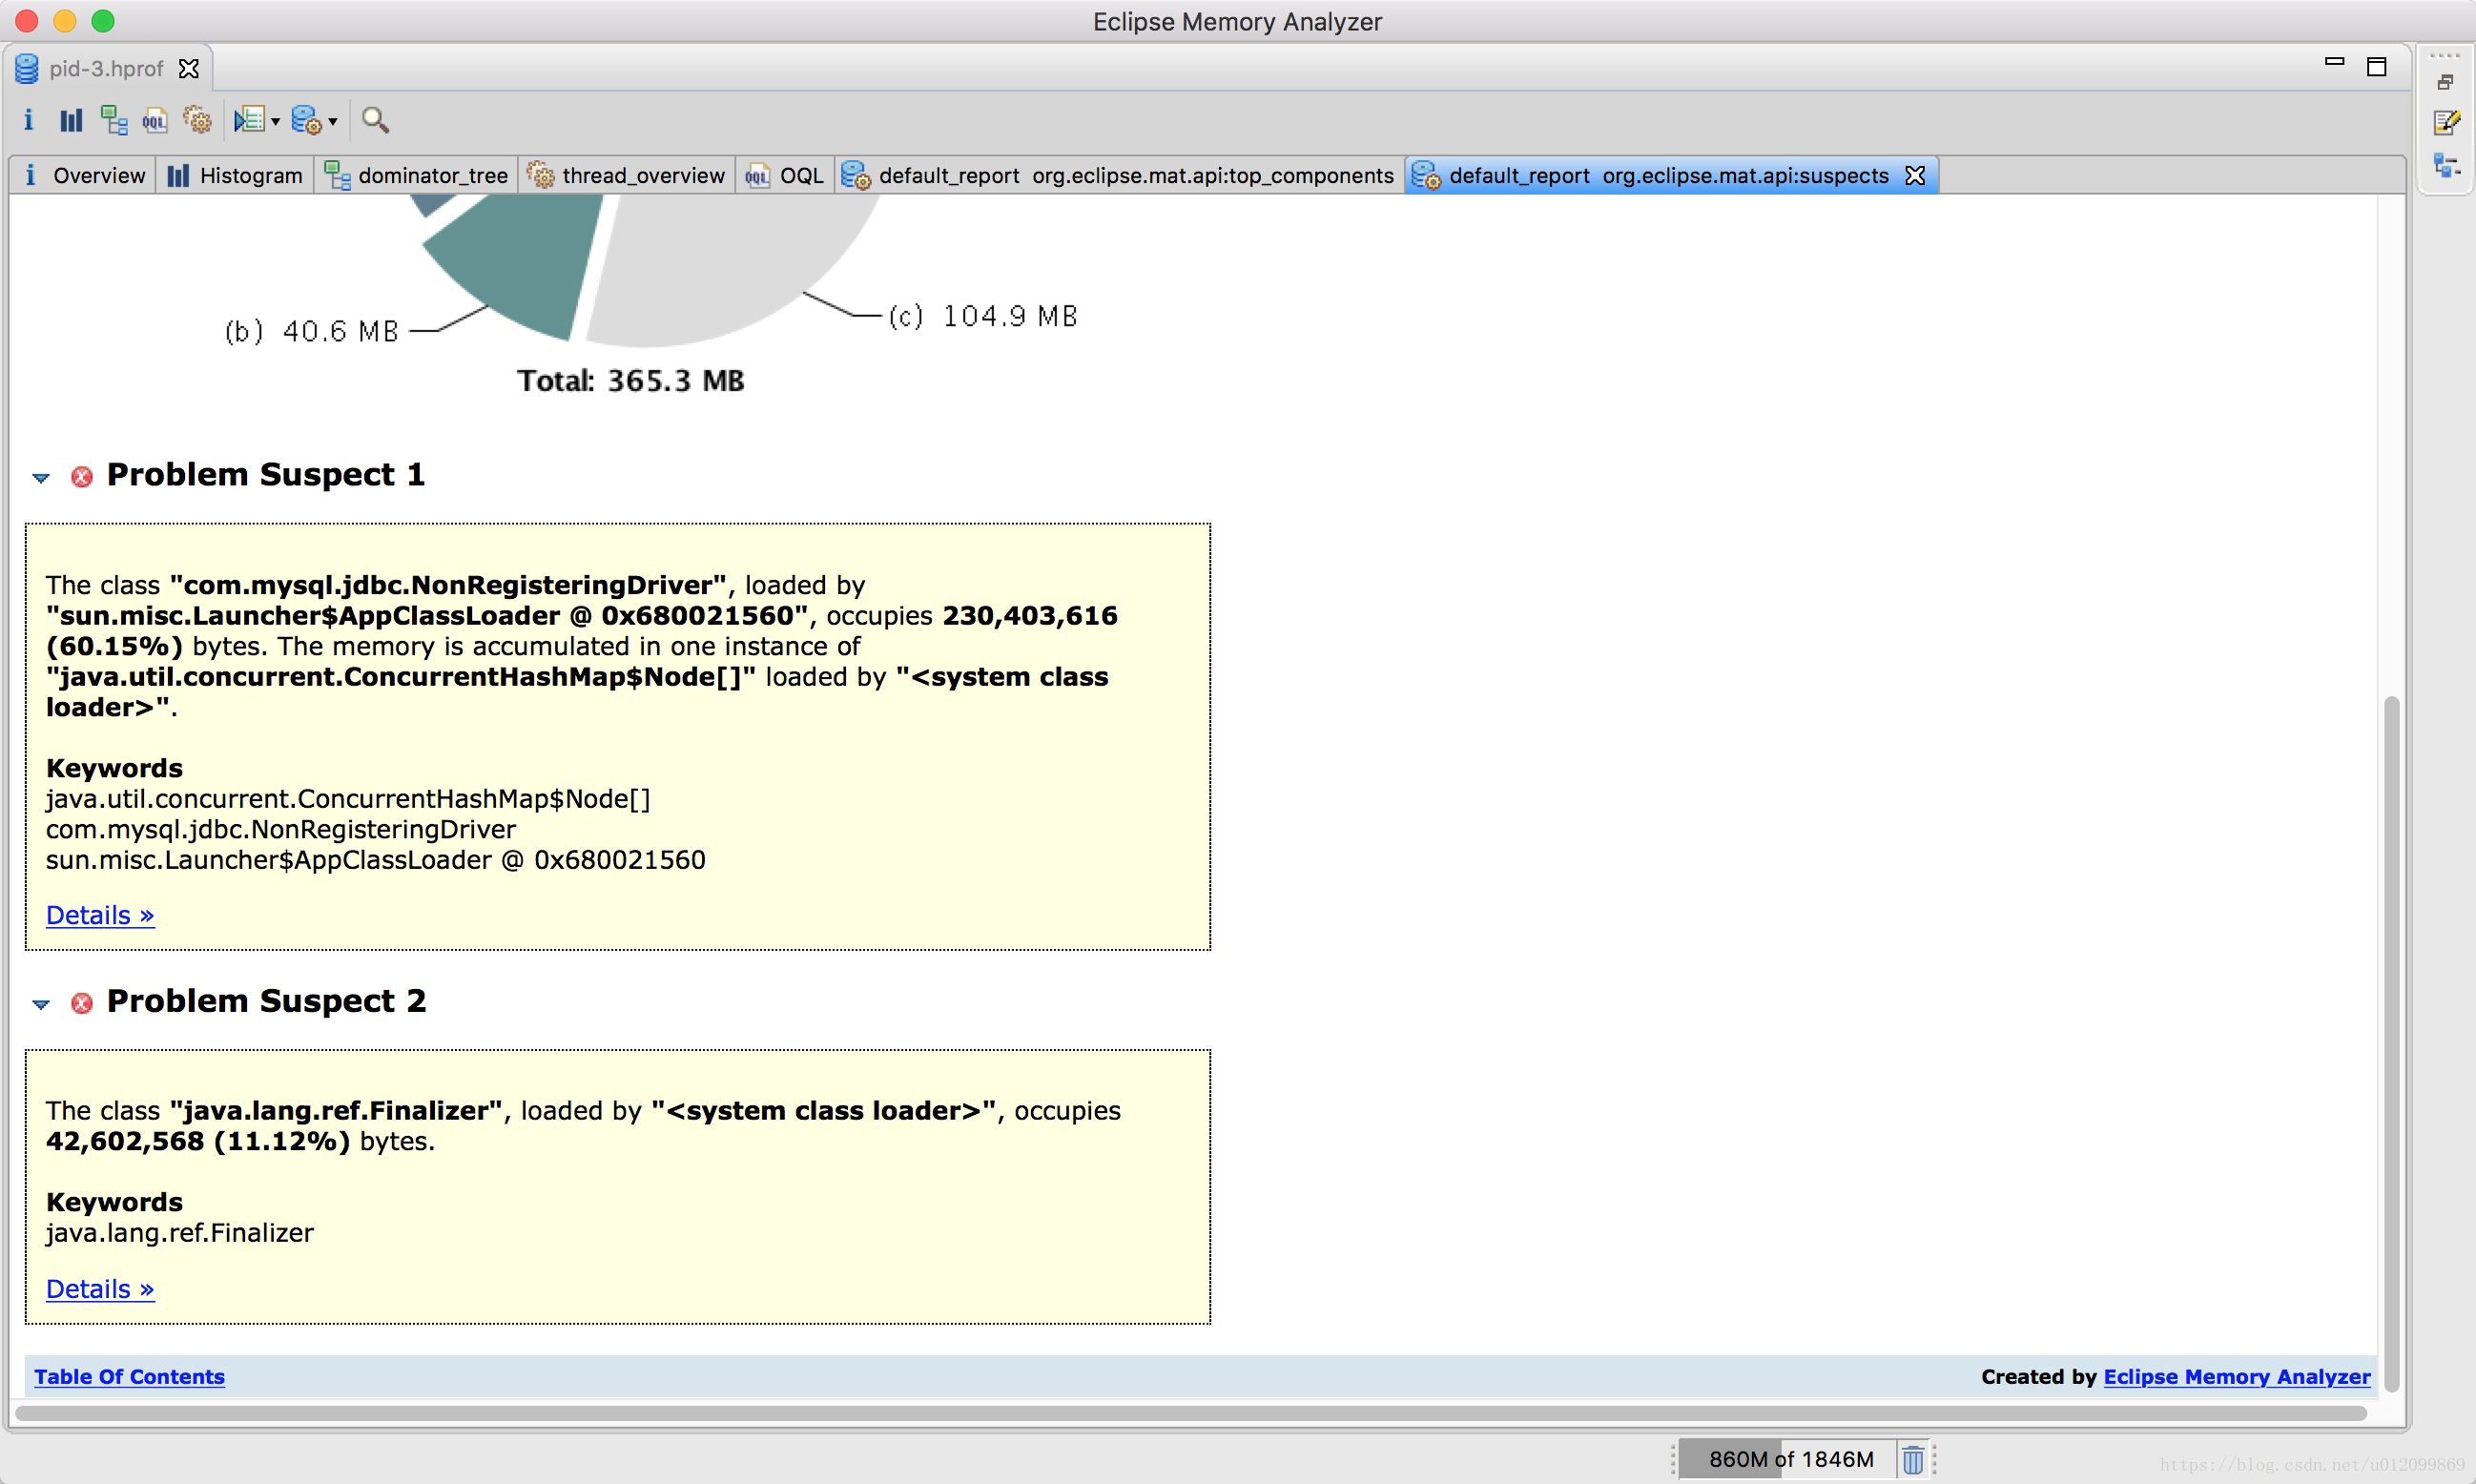Screen dimensions: 2476x1484
Task: Click keyword java.util.concurrent.ConcurrentHashMap$Node[]
Action: [x=348, y=798]
